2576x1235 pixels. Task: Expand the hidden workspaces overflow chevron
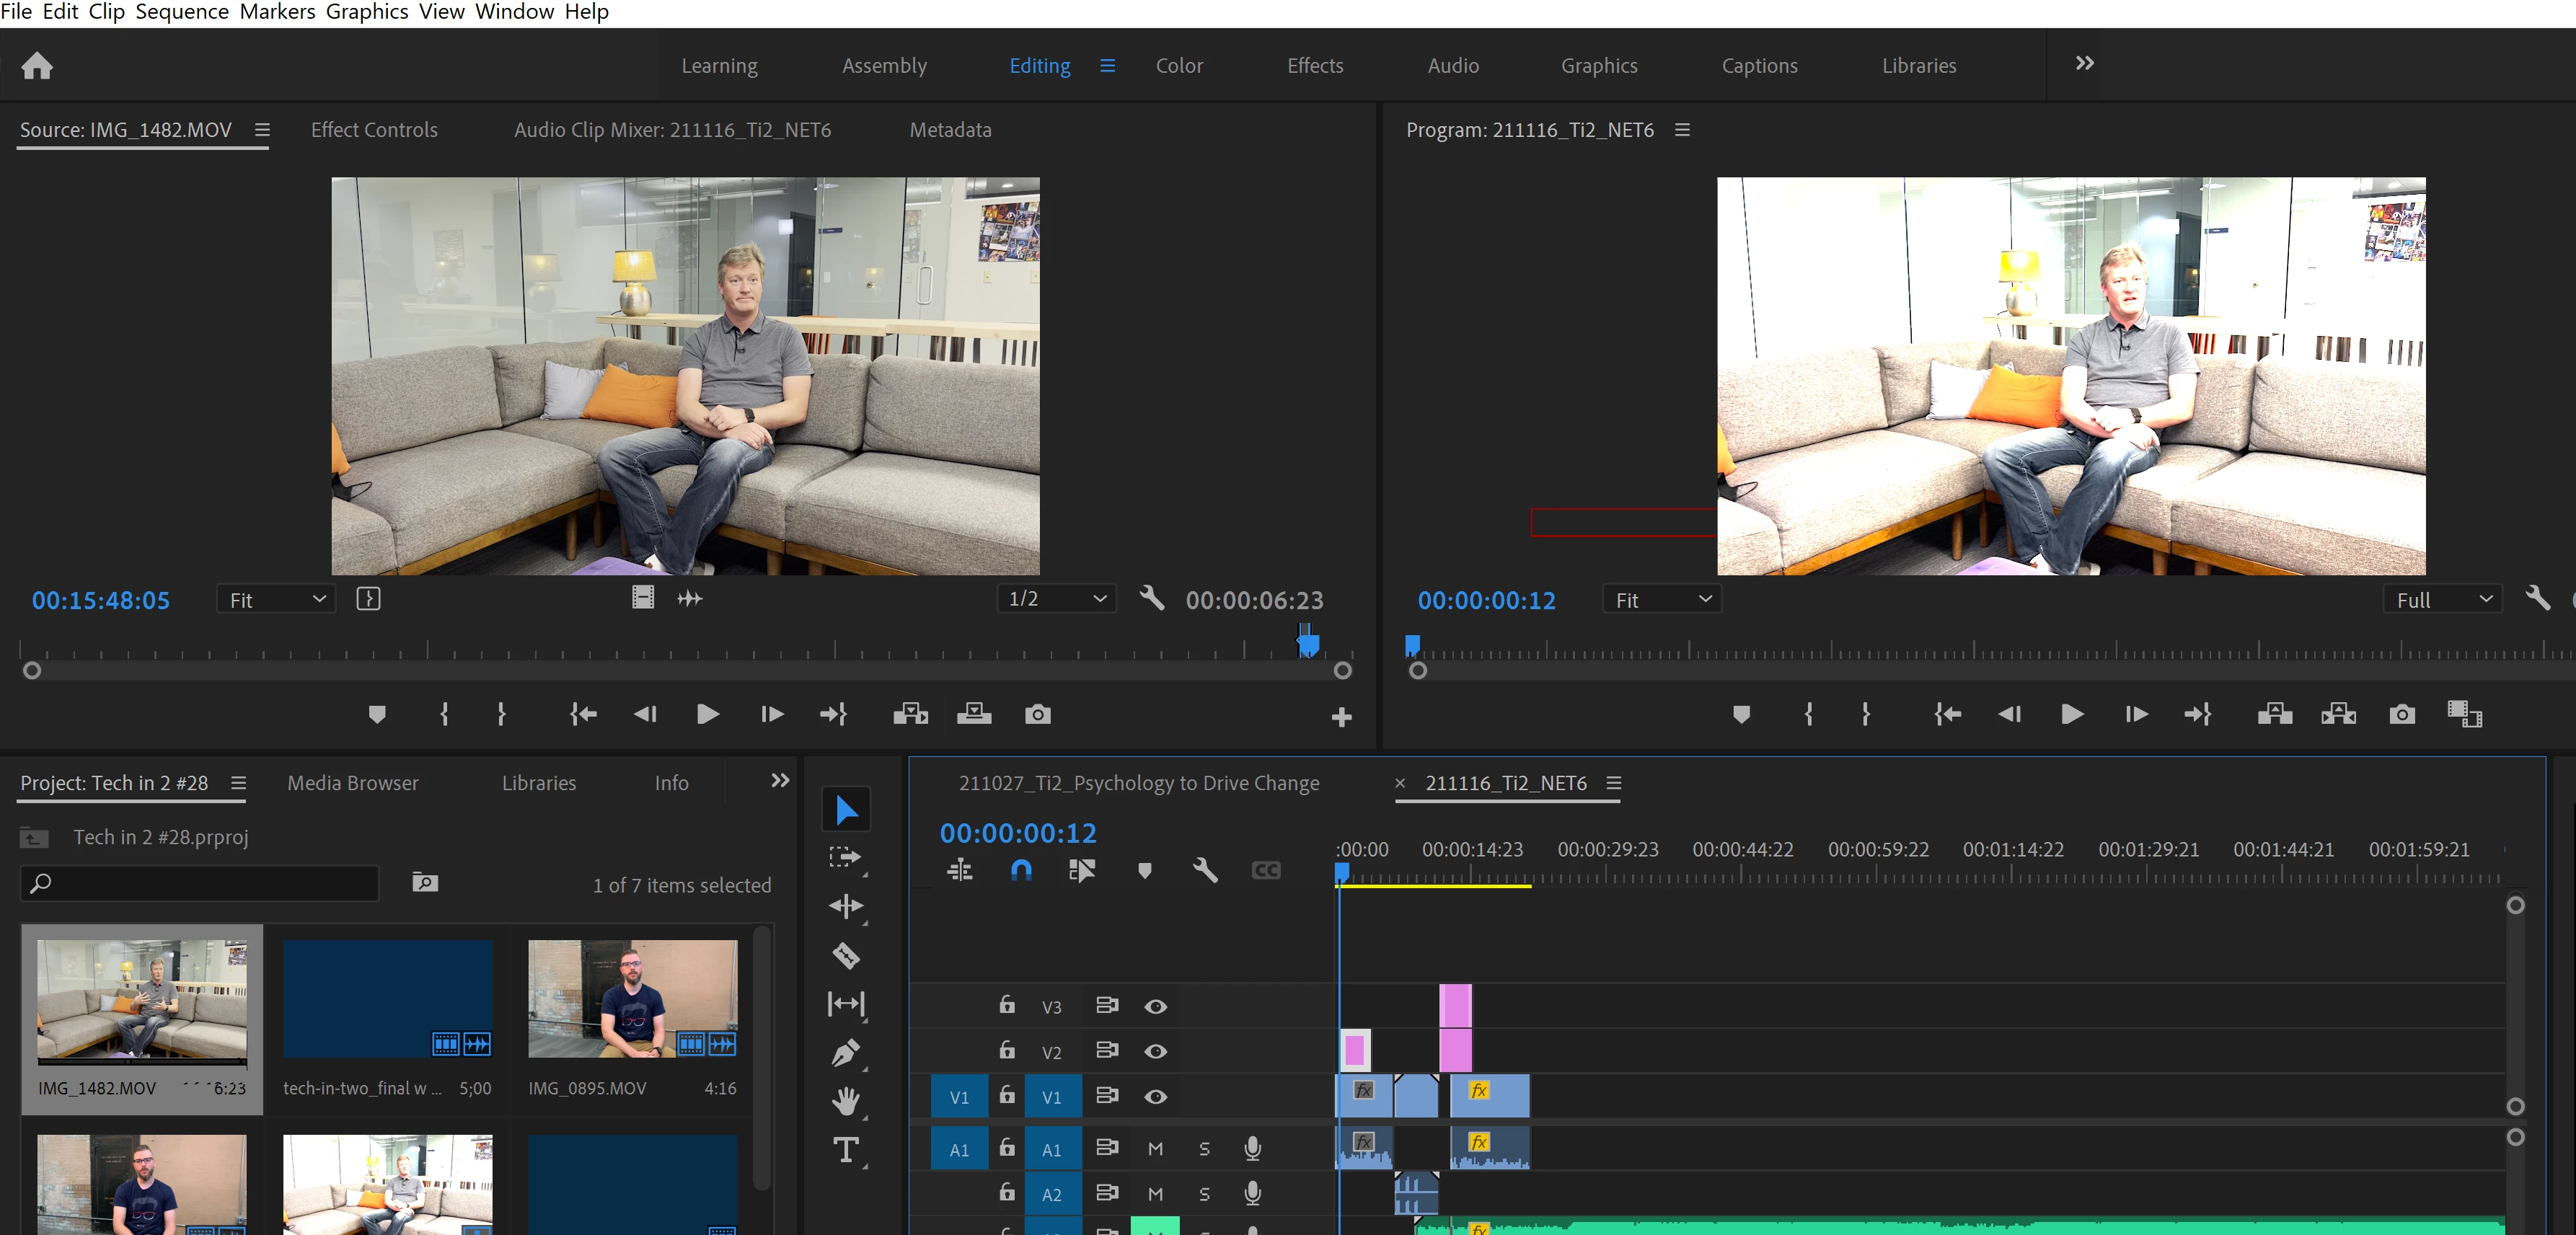(x=2084, y=64)
